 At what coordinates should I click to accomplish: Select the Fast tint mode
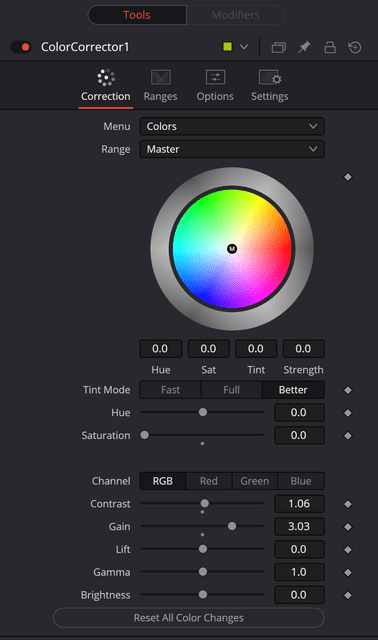pos(170,390)
